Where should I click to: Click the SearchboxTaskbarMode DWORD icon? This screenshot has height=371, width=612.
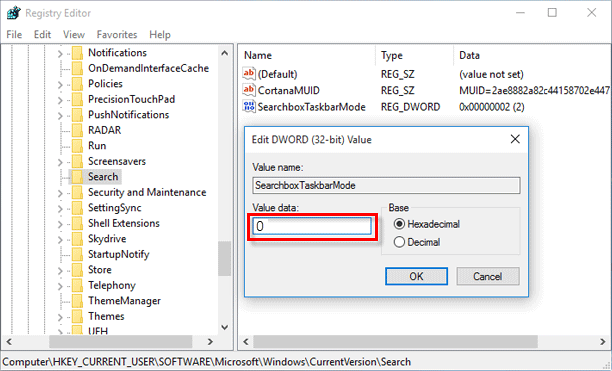click(x=249, y=107)
